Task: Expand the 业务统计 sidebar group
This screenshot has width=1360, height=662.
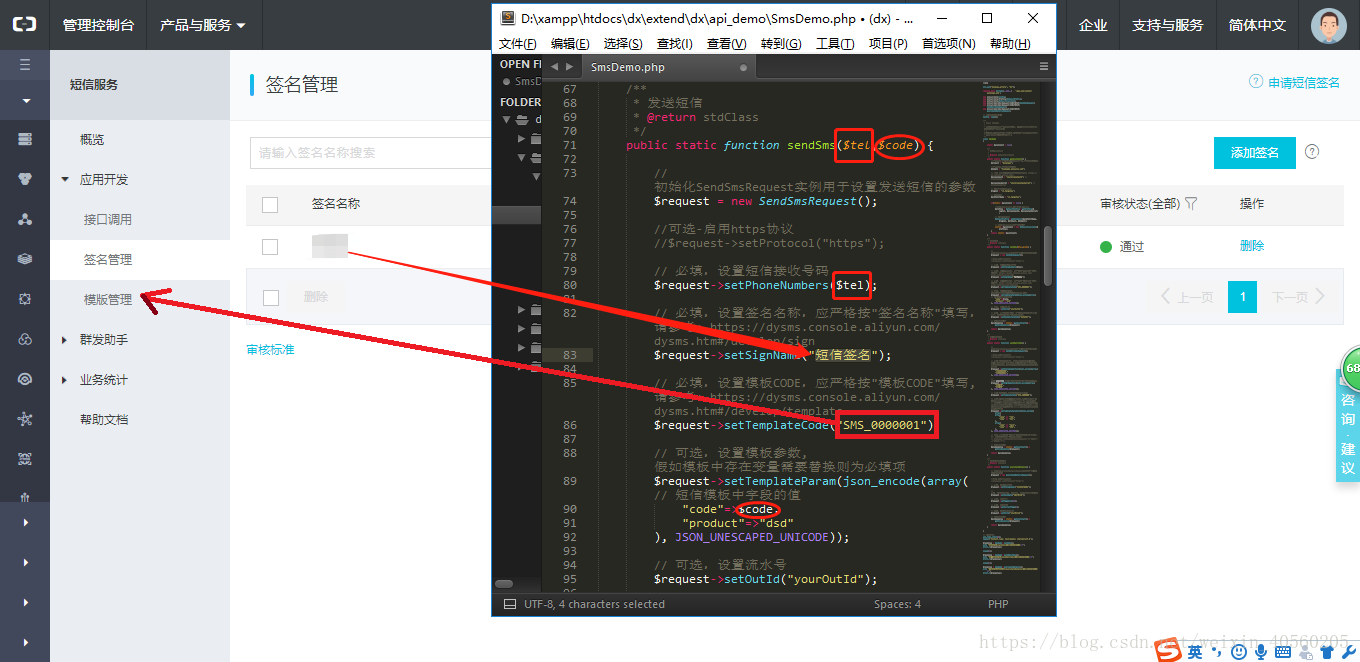Action: tap(65, 380)
